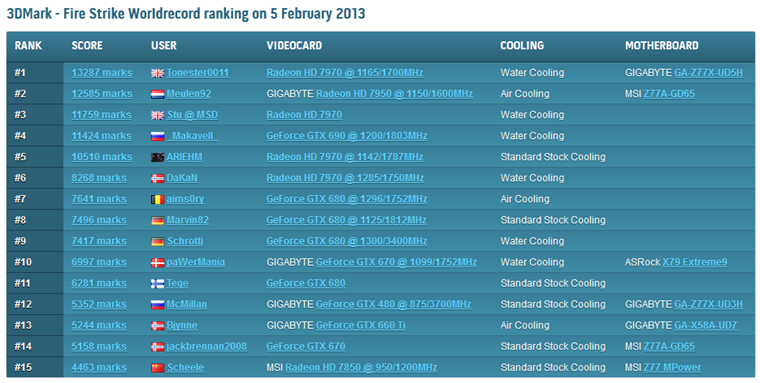Open GeForce GTX 670 @ 1099/1752MHz link

pos(396,262)
